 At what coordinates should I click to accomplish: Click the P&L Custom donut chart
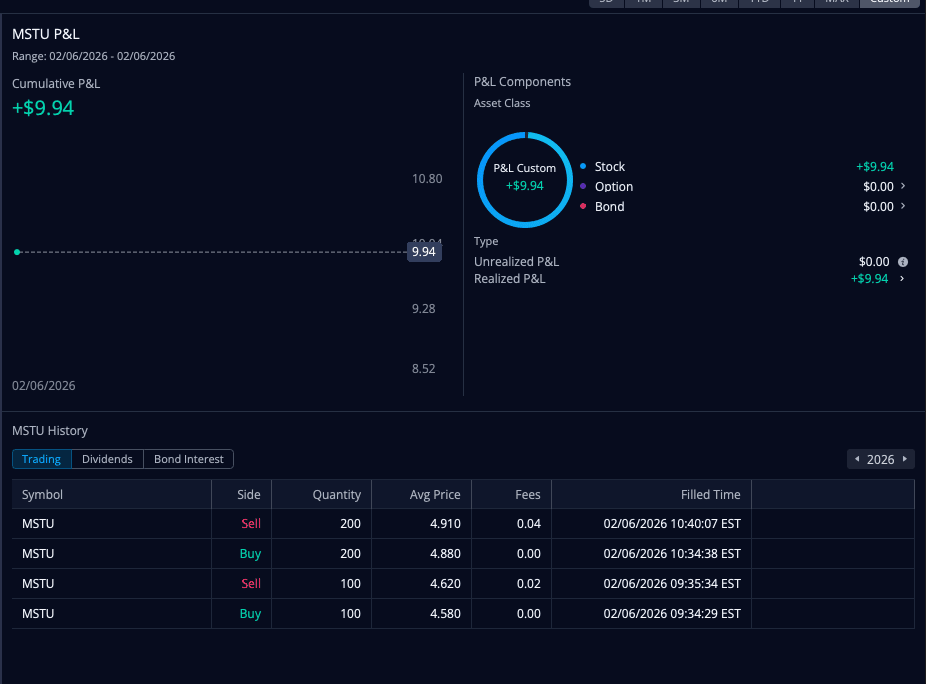point(524,178)
